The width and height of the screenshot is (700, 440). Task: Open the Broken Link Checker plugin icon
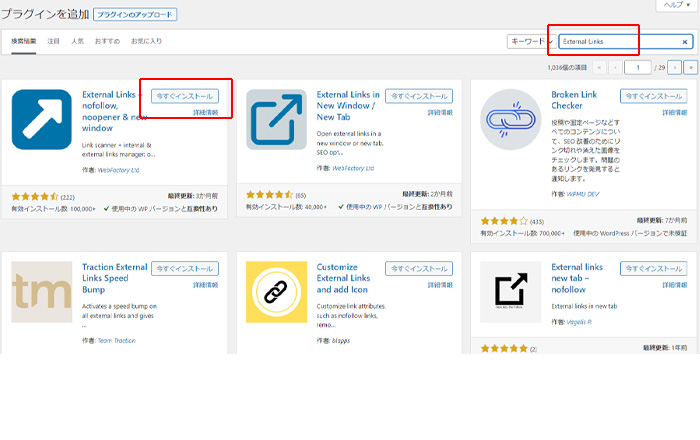(x=511, y=120)
